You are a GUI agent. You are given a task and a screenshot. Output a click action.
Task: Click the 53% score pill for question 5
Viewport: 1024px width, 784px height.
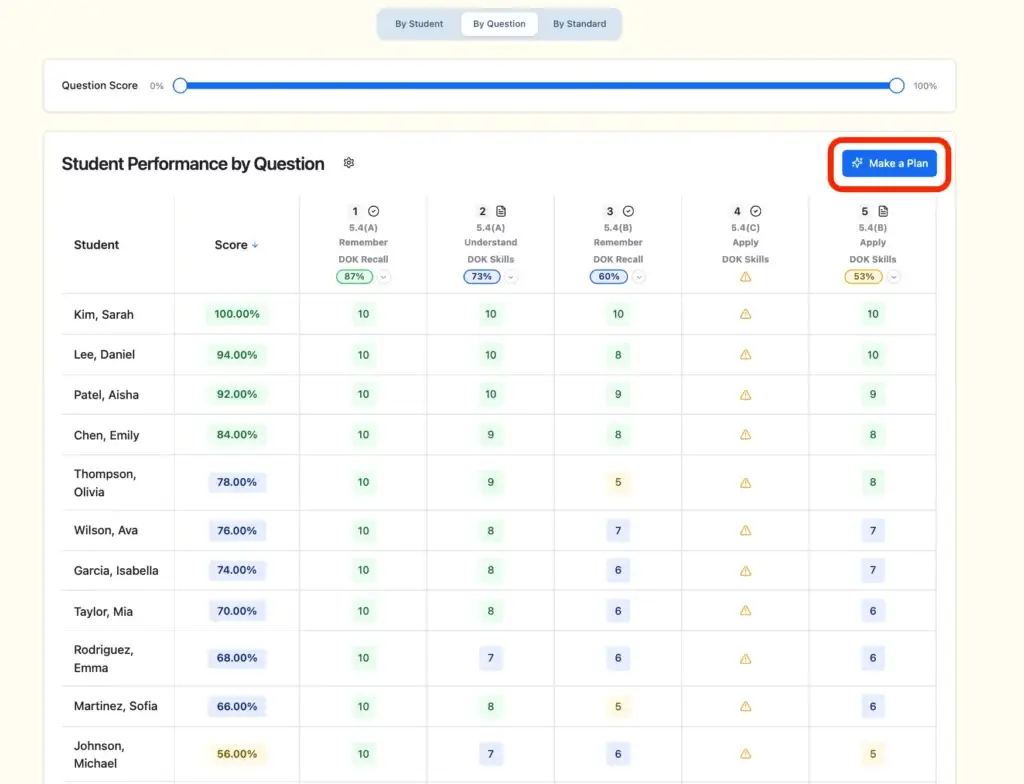[x=862, y=277]
